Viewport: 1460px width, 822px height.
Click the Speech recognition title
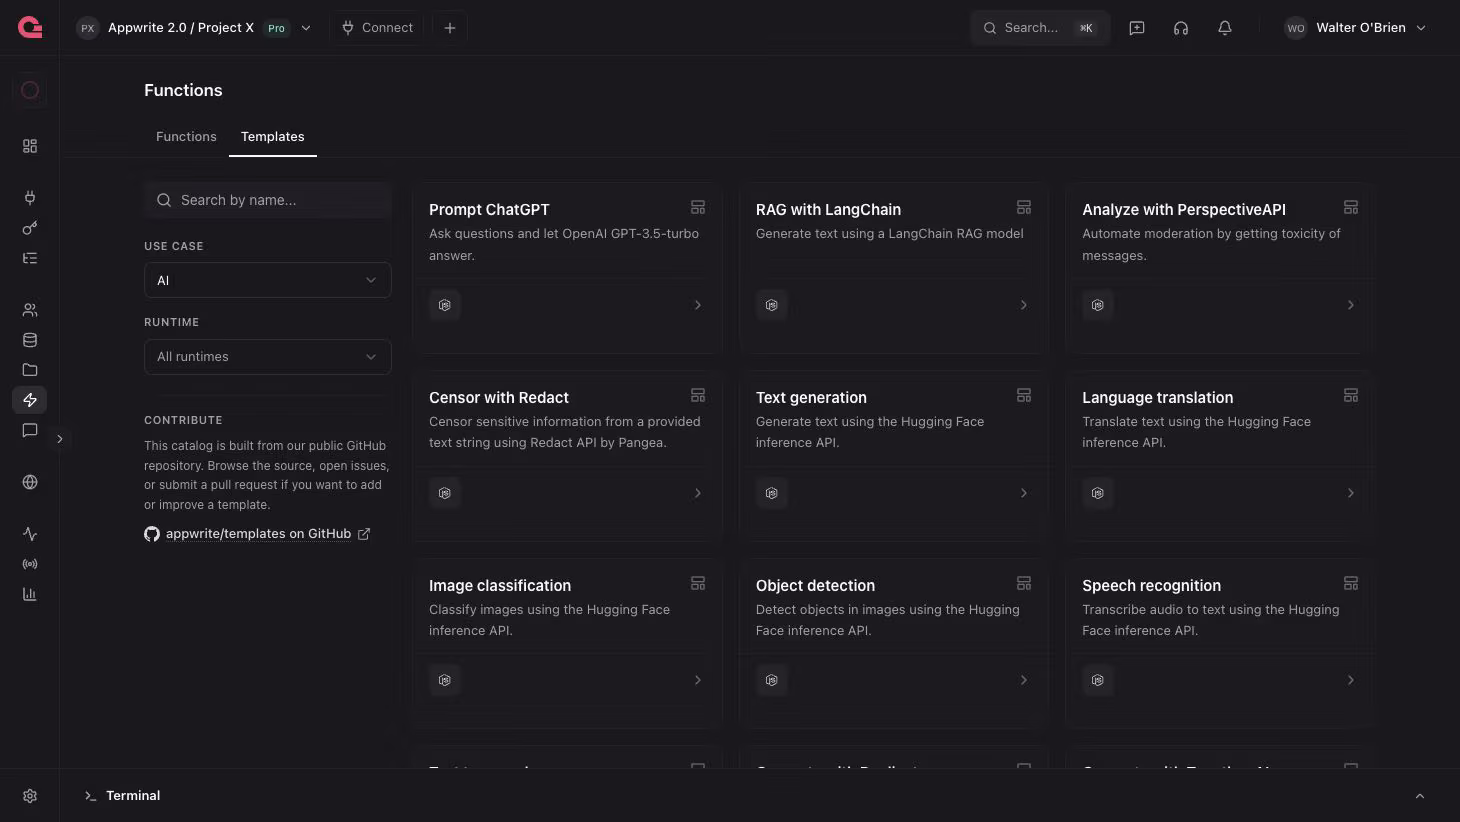1151,585
